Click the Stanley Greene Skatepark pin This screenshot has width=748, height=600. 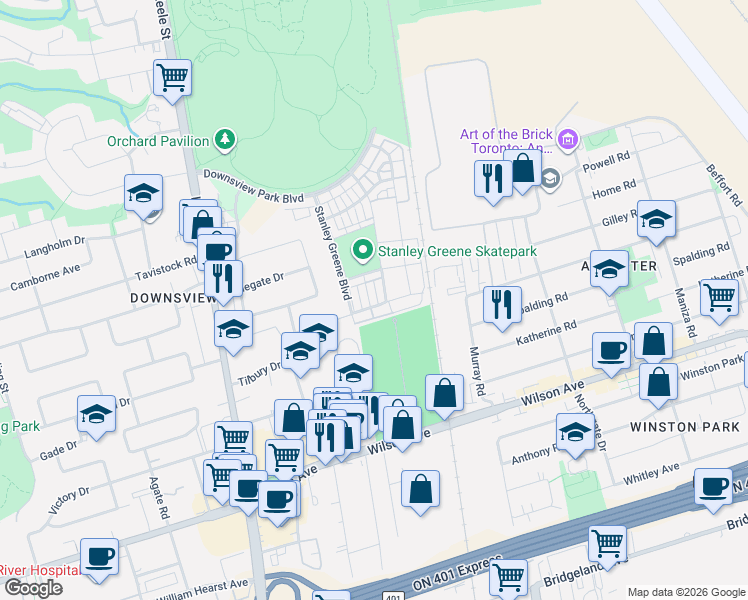coord(363,250)
